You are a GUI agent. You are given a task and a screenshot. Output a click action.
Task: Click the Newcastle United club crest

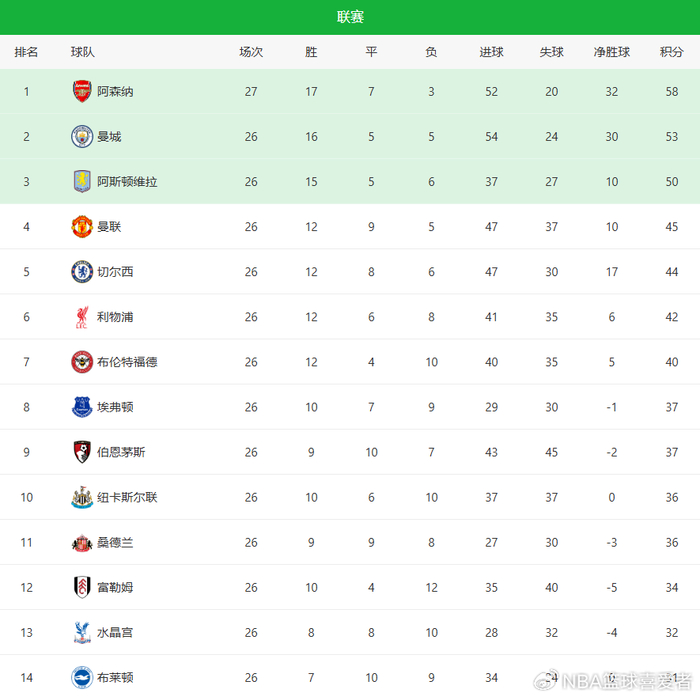click(x=81, y=497)
